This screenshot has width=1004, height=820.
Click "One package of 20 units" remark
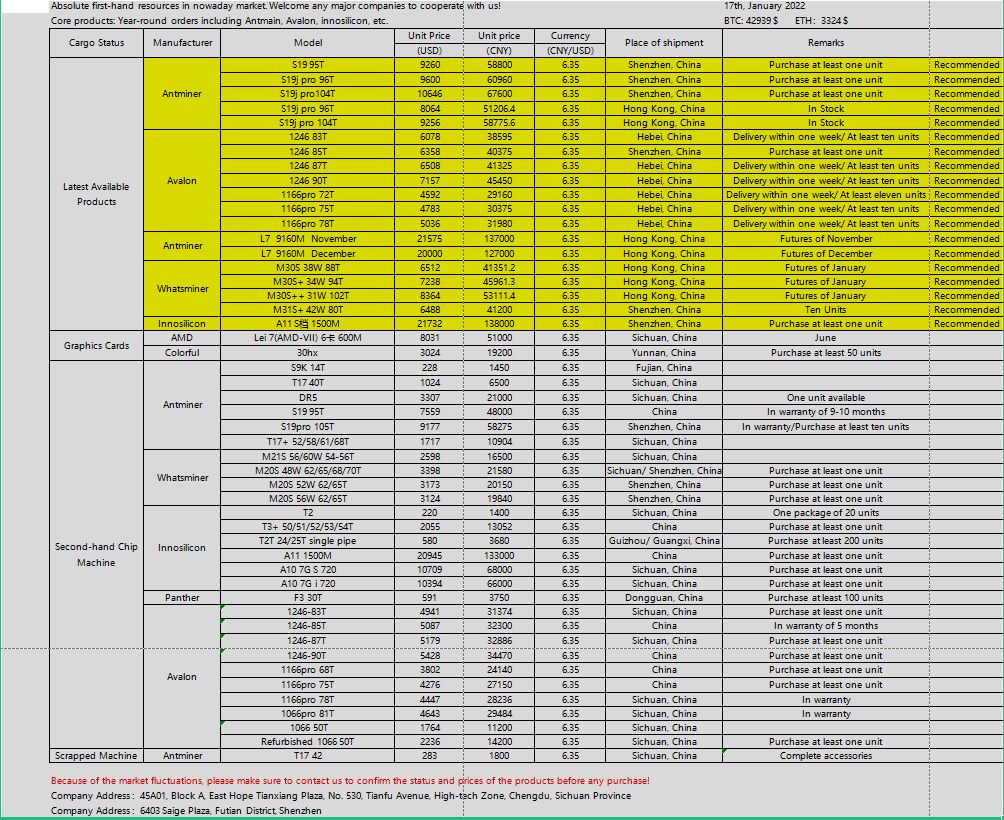click(x=826, y=513)
